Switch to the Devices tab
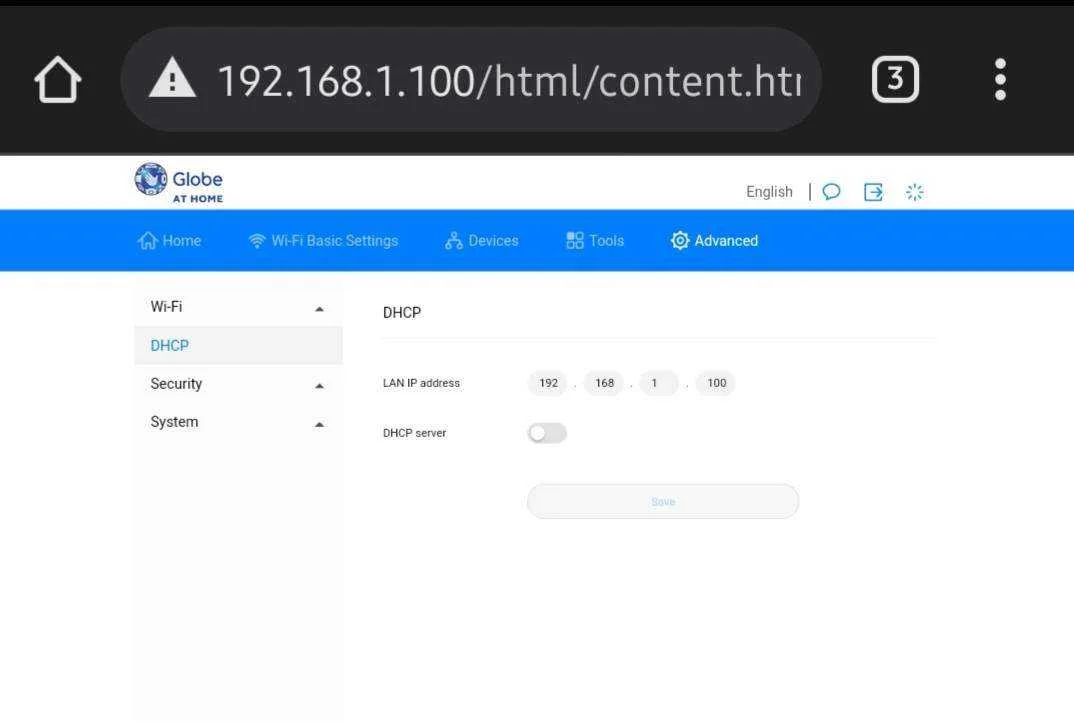Viewport: 1074px width, 721px height. pos(493,240)
